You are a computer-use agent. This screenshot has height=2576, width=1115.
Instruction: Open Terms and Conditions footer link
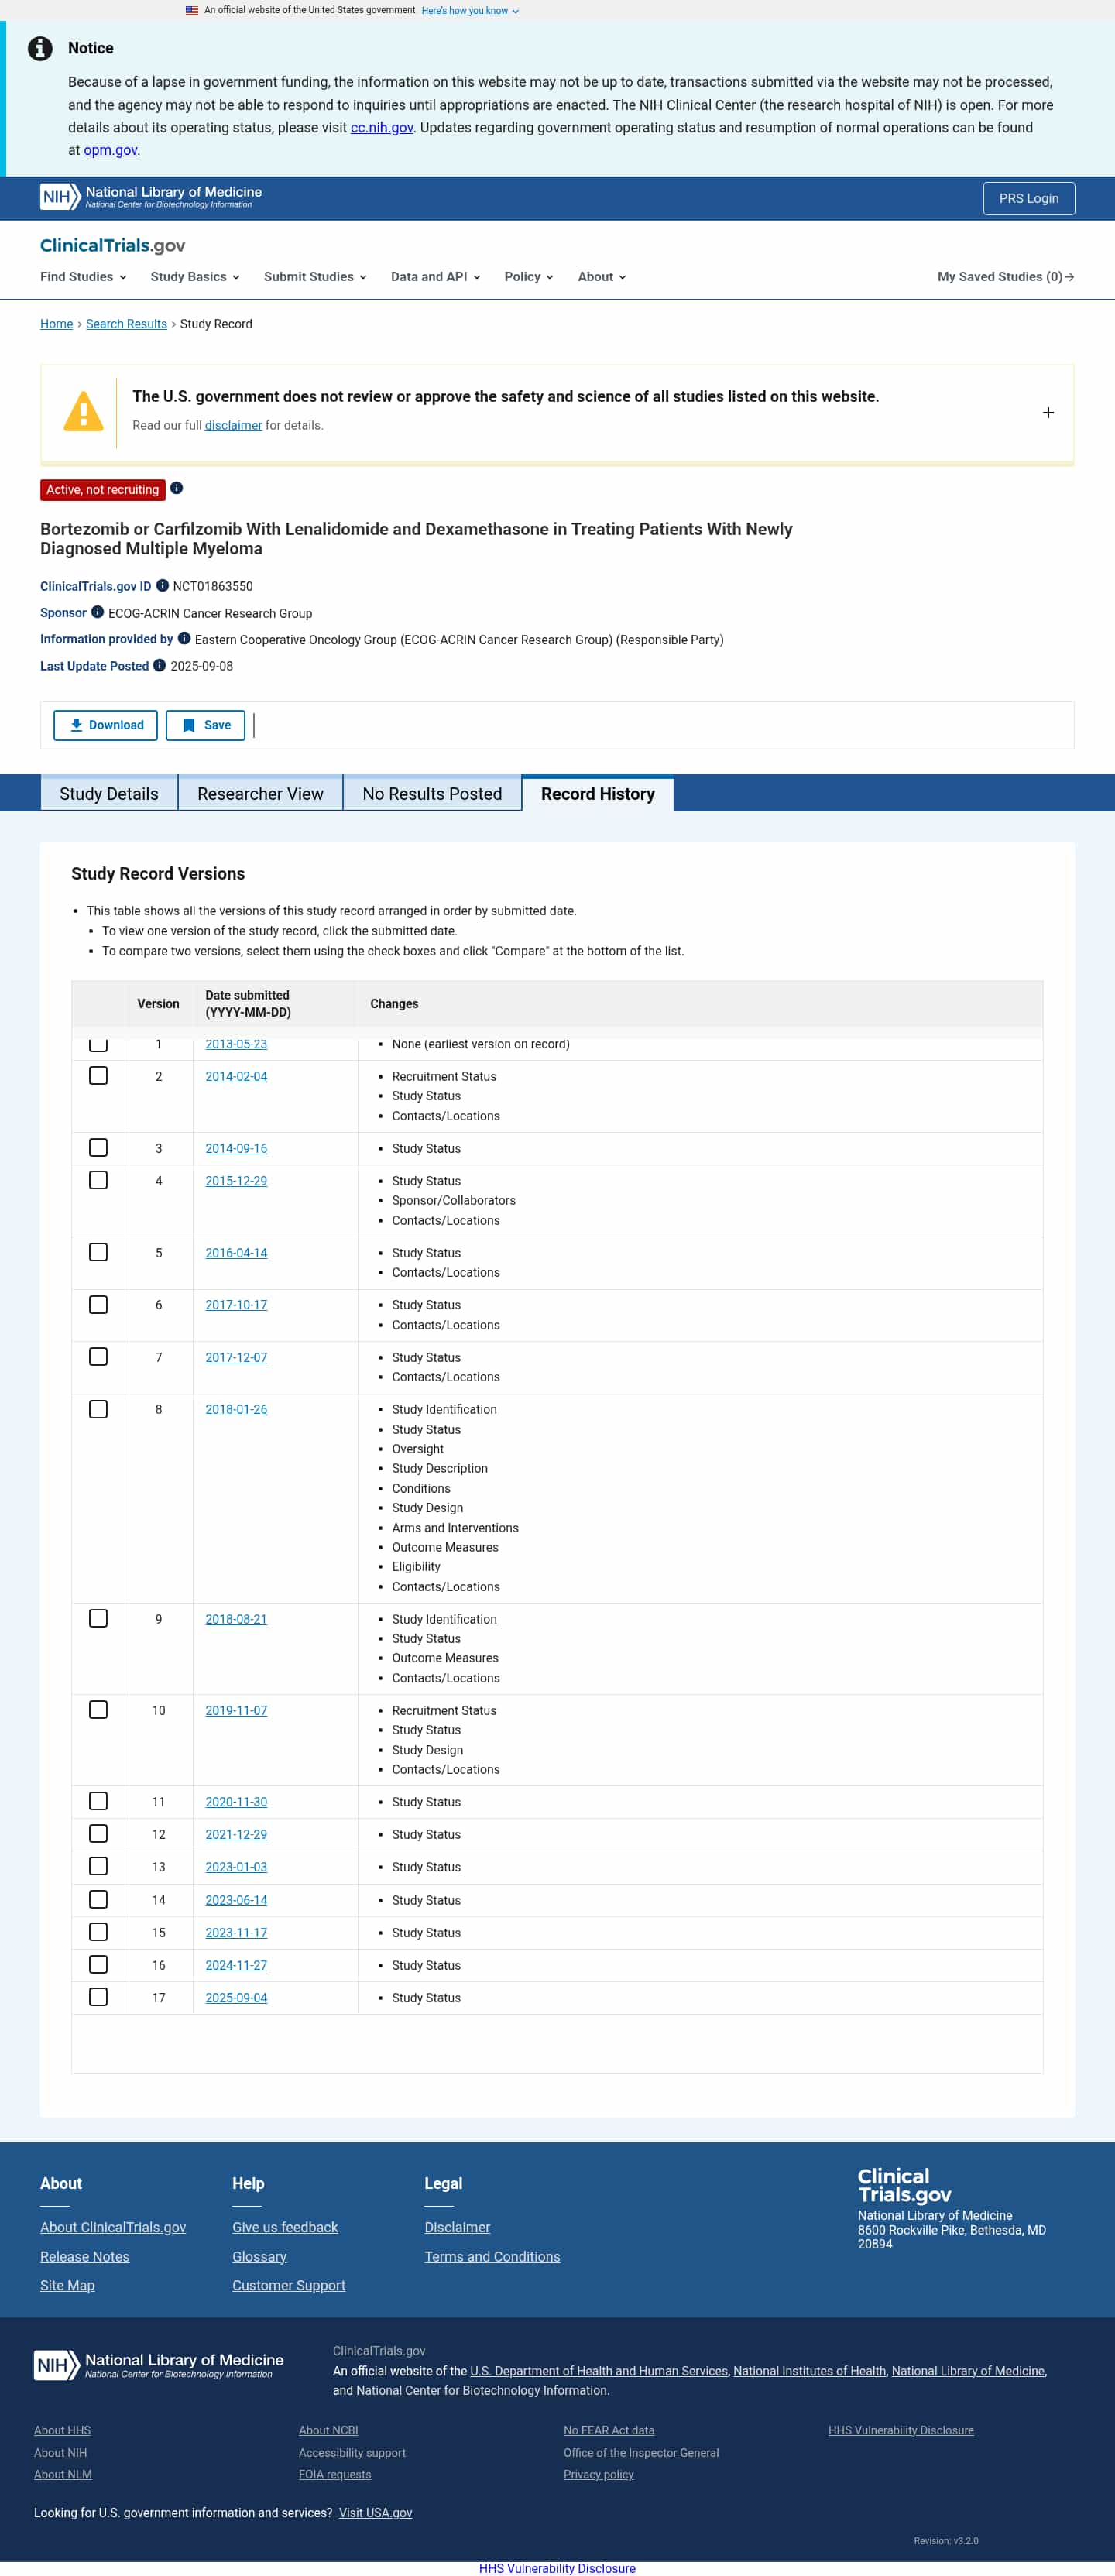[492, 2256]
